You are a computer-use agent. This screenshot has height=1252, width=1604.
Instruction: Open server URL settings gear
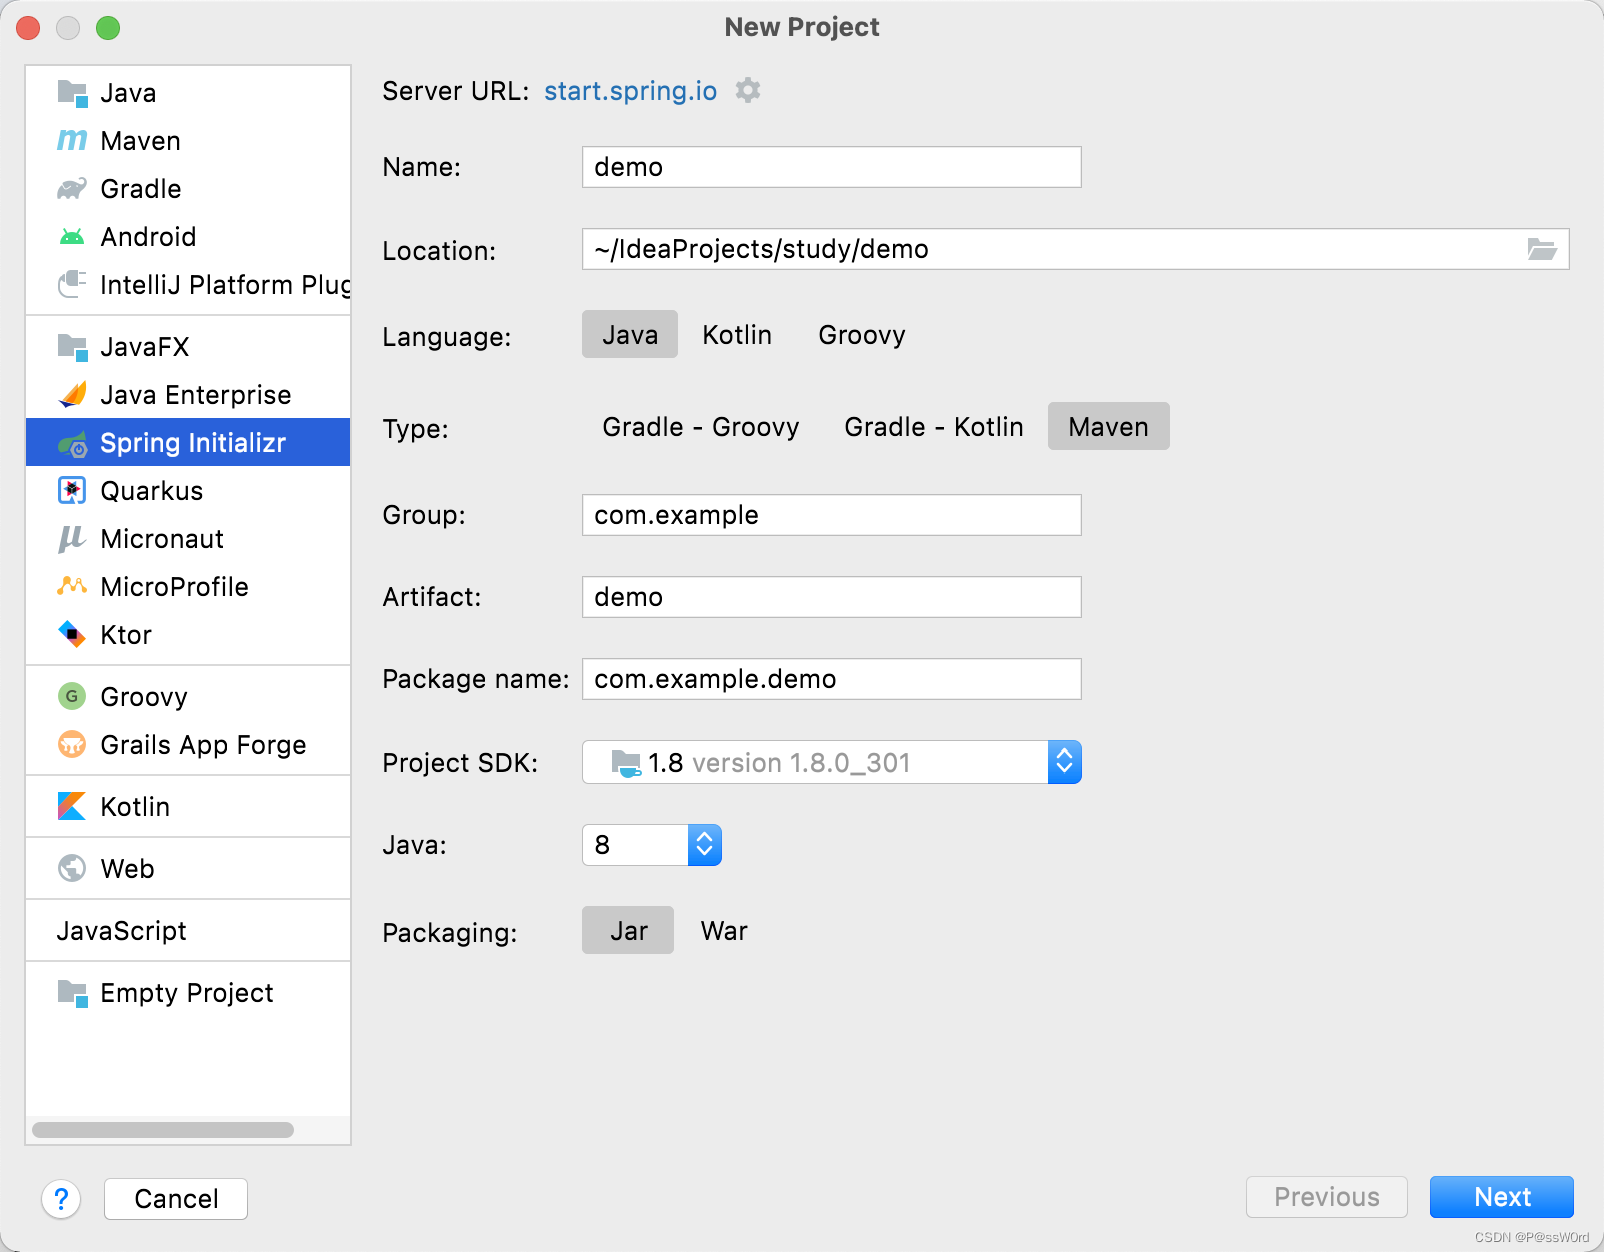pyautogui.click(x=748, y=91)
